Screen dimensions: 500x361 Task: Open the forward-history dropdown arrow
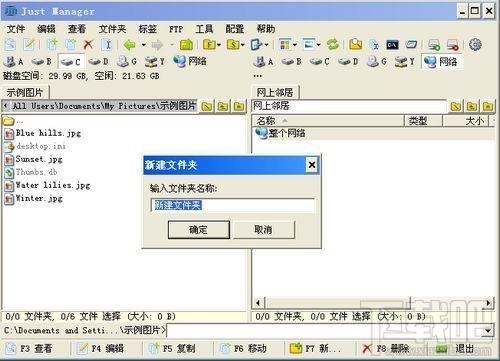click(x=172, y=45)
